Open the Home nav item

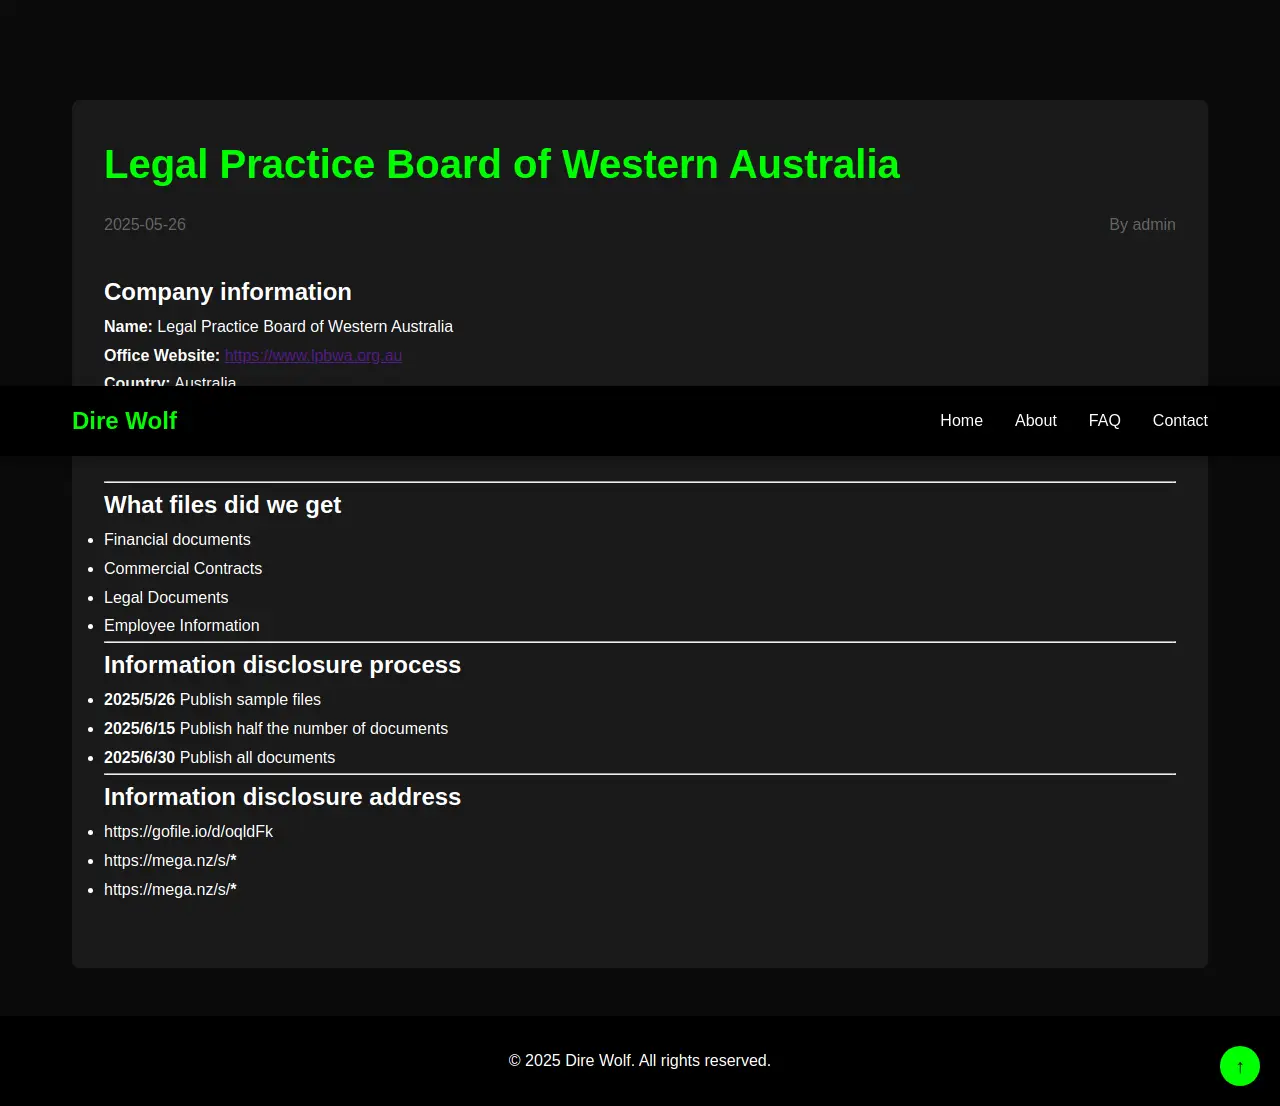961,421
